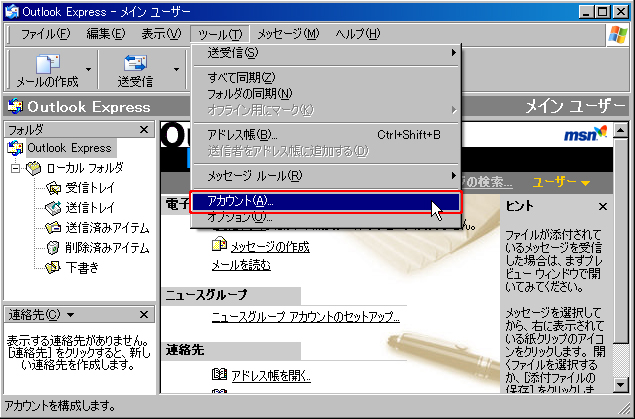Click the 送信トレイ outbox icon

pos(53,208)
